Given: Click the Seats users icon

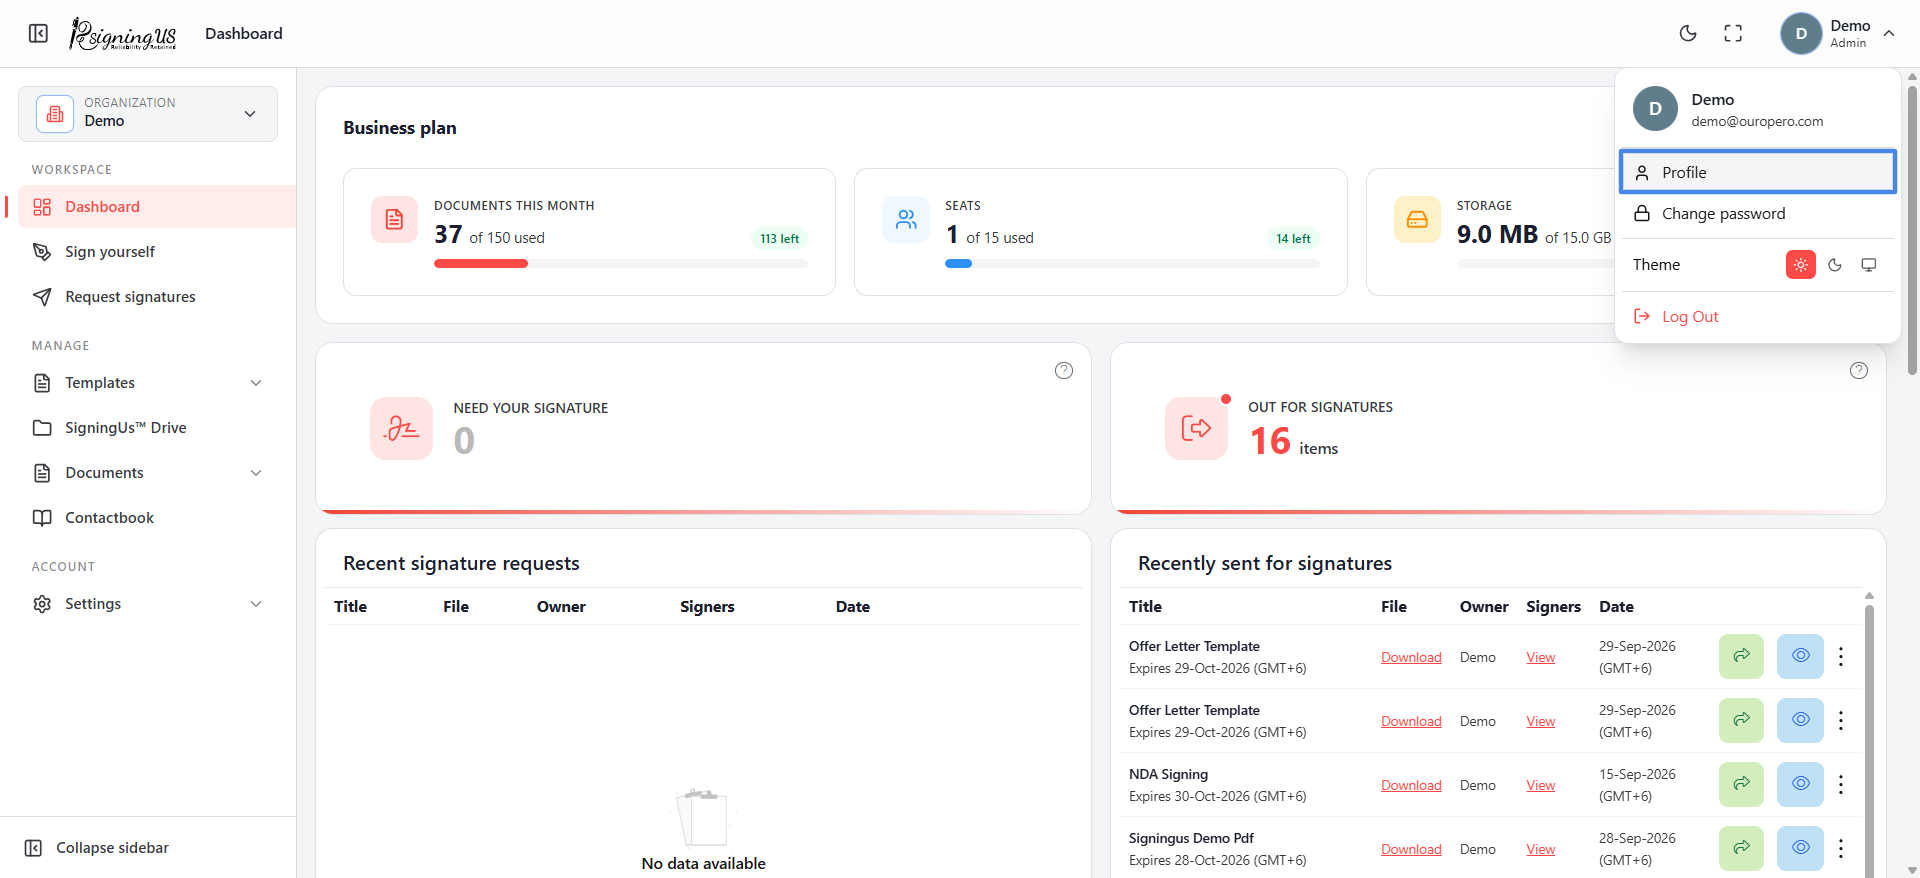Looking at the screenshot, I should point(905,219).
